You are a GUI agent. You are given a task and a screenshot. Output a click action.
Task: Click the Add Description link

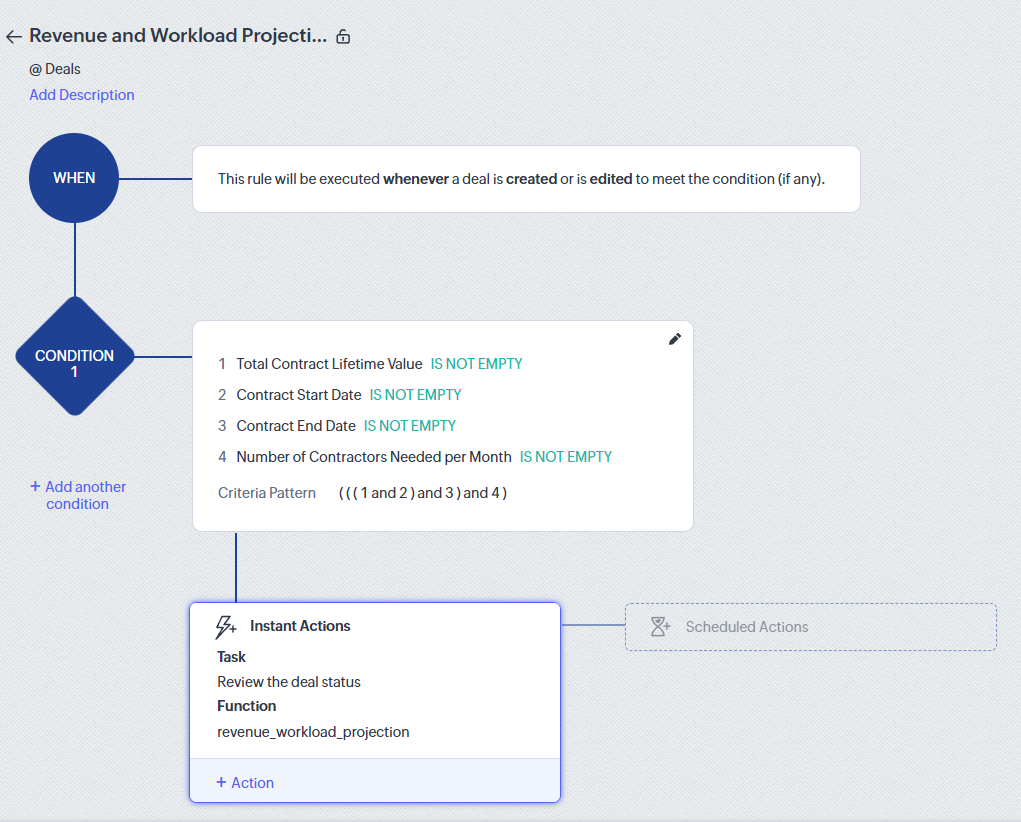pos(82,95)
